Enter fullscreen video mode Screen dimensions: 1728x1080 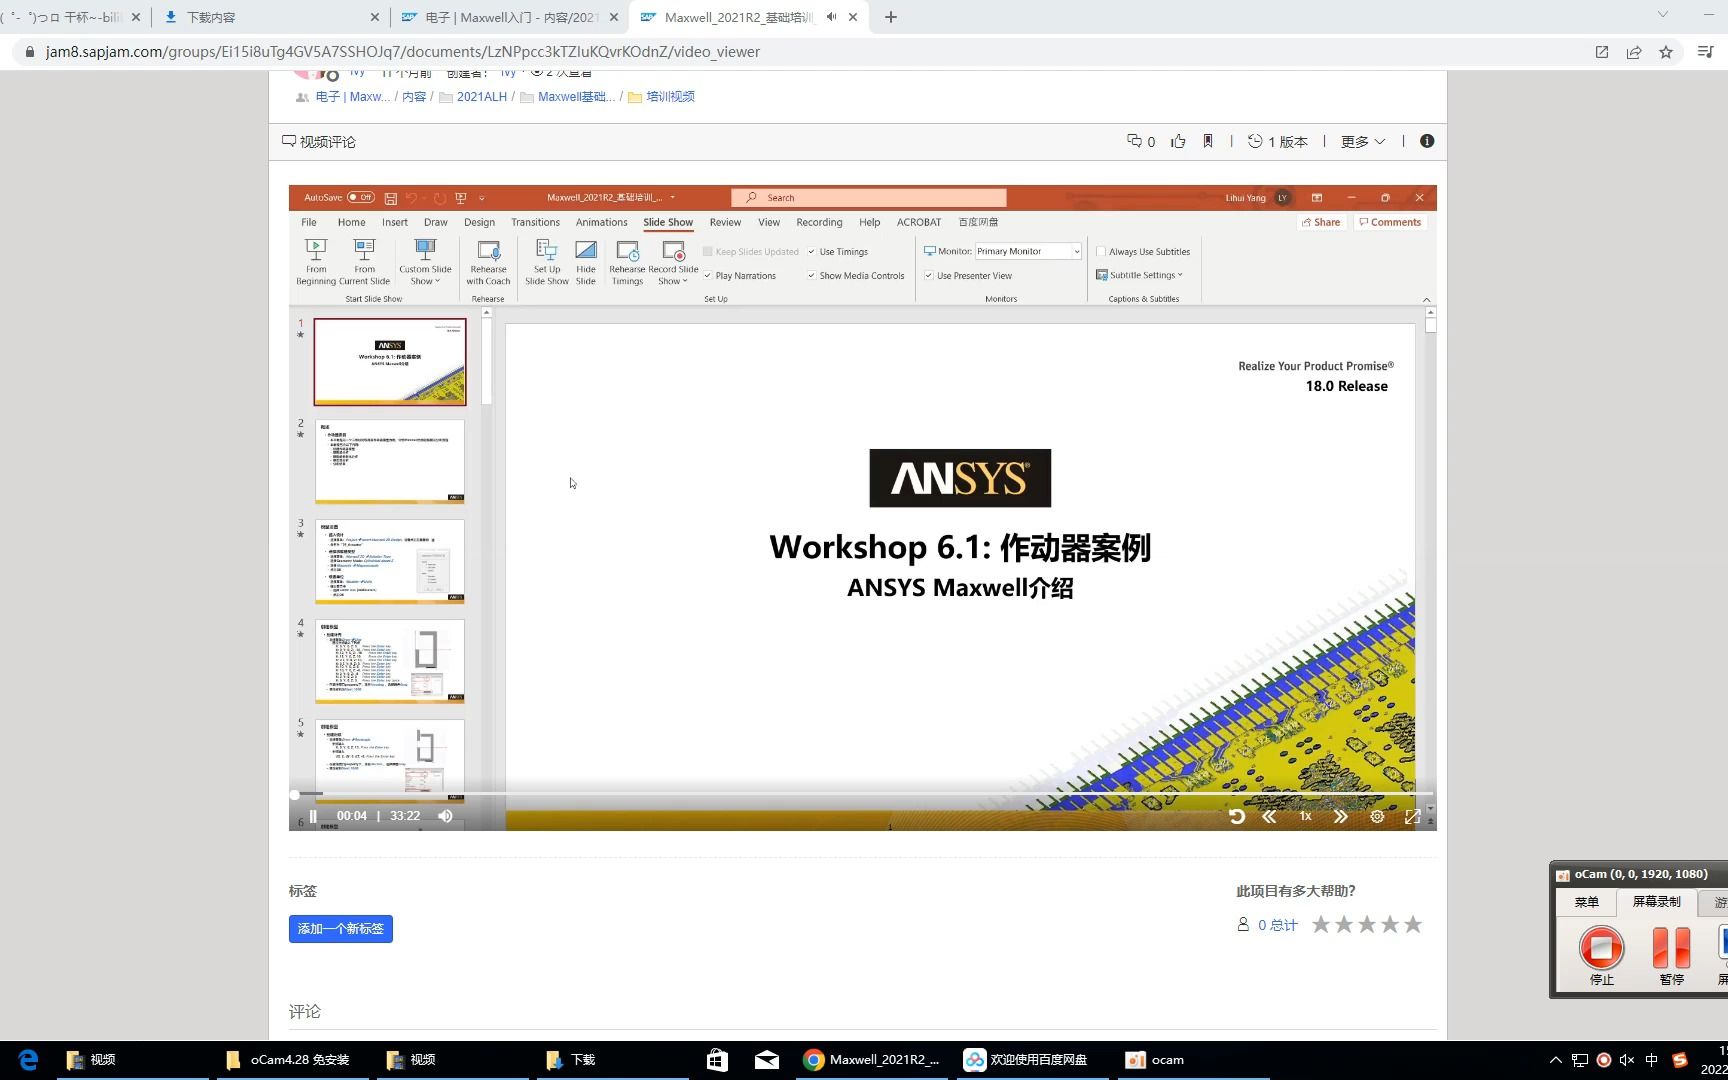pos(1413,816)
